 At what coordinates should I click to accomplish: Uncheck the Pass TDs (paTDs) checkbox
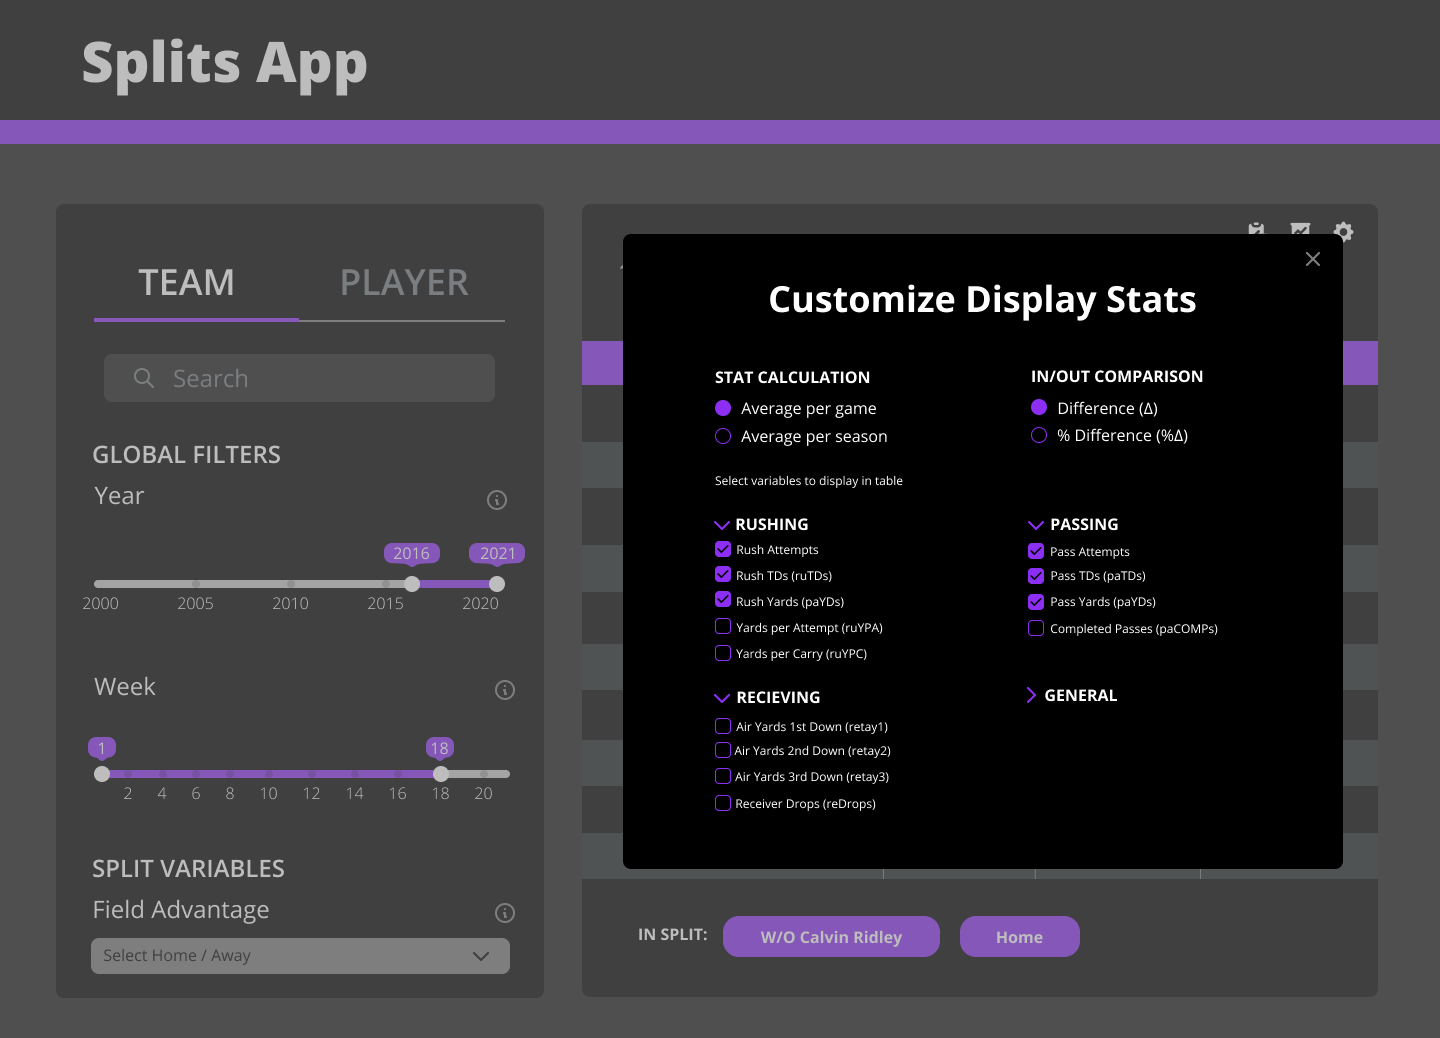1036,576
